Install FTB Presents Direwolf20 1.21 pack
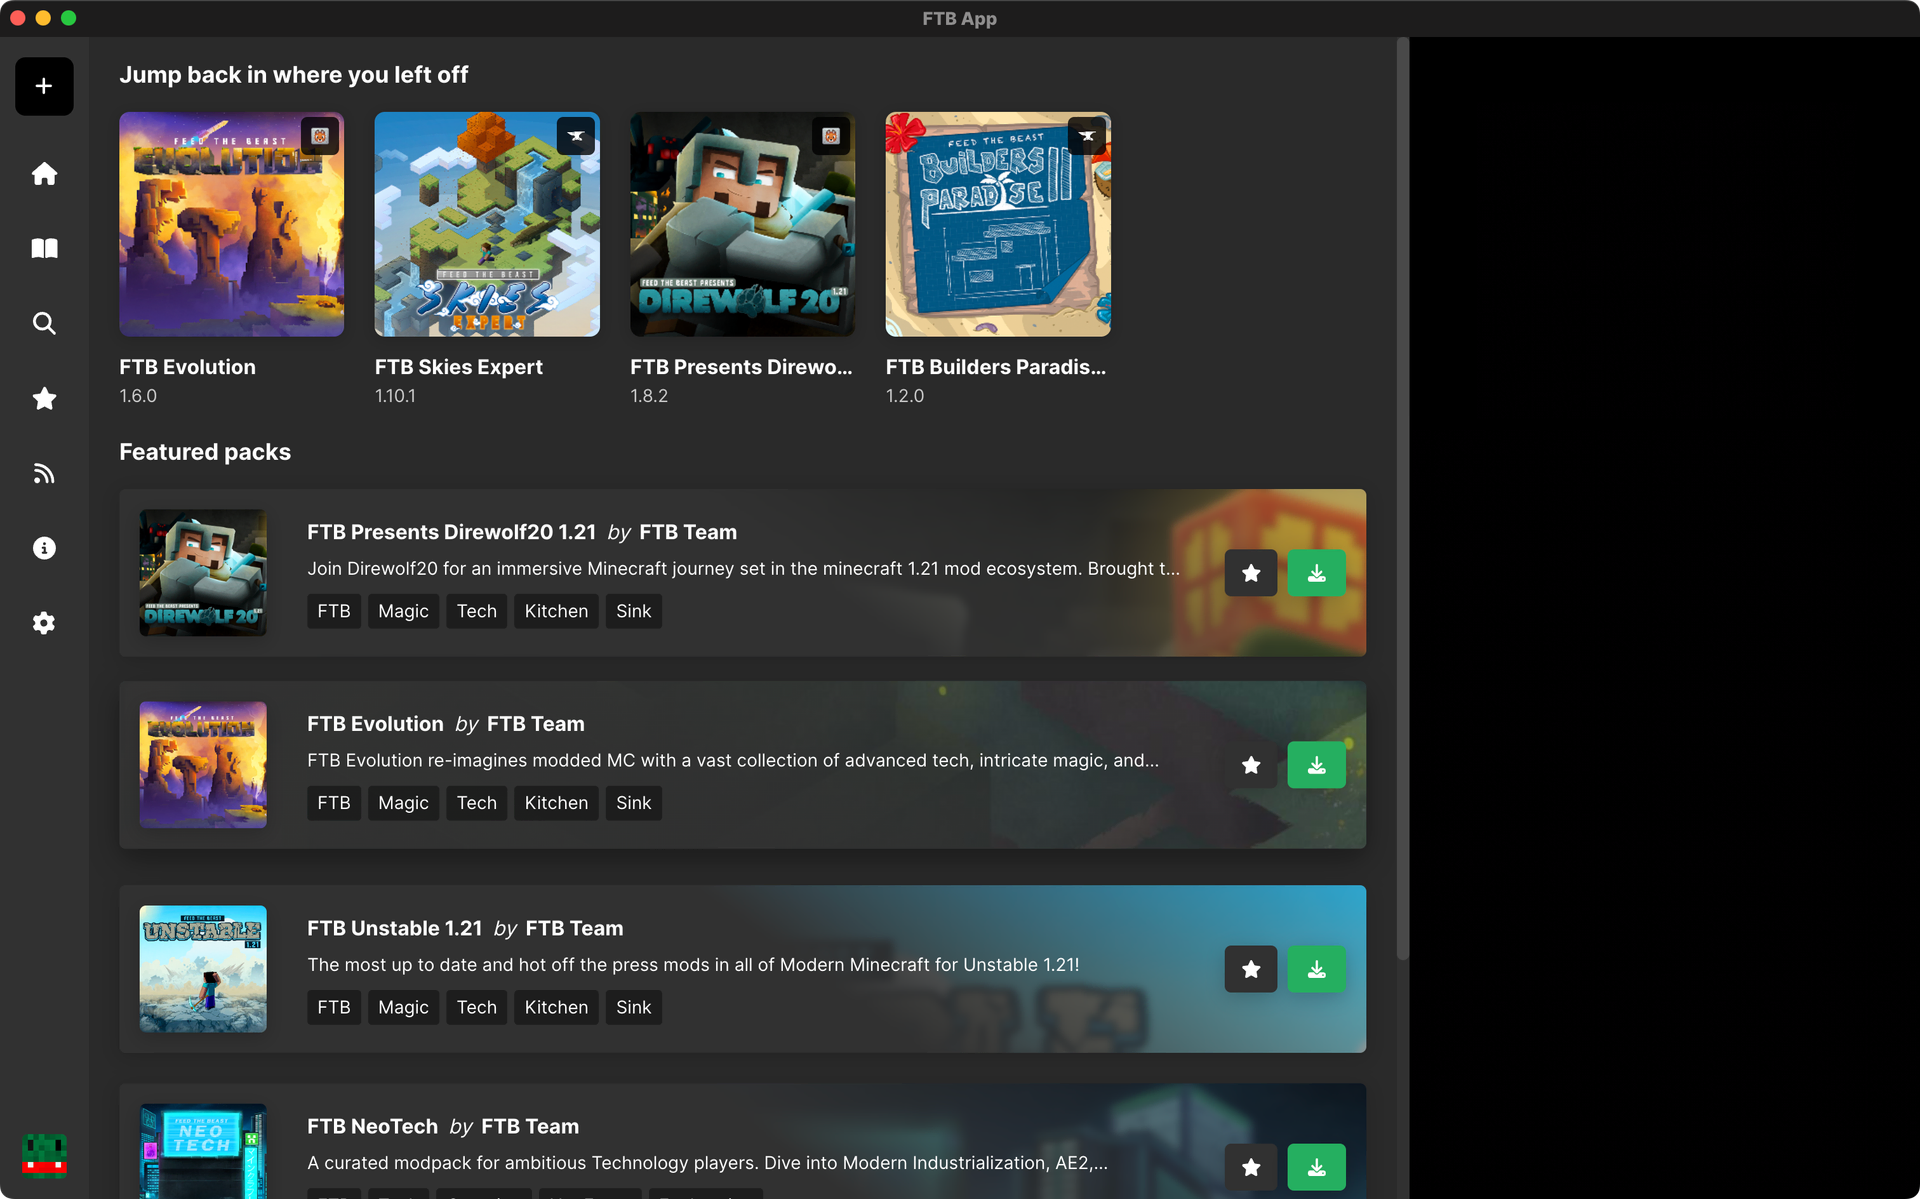1920x1199 pixels. tap(1316, 573)
